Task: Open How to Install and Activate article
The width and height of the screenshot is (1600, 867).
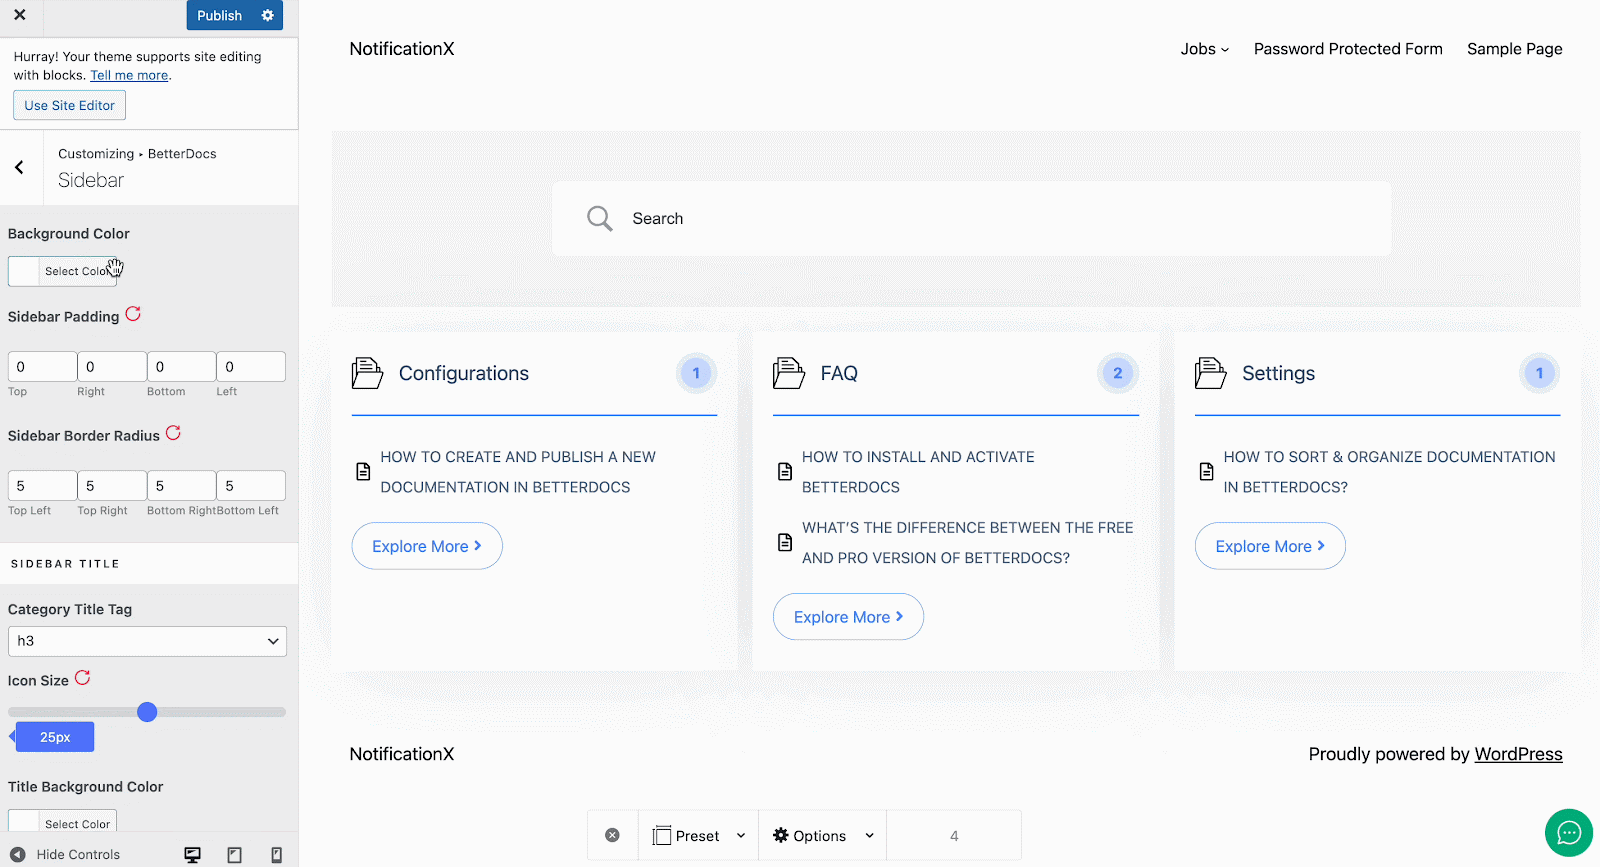Action: click(918, 472)
